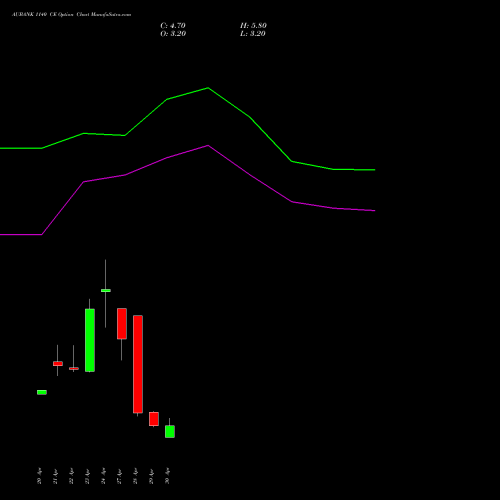Image resolution: width=500 pixels, height=500 pixels.
Task: Click the last green candle for 30 Apr
Action: (x=170, y=431)
